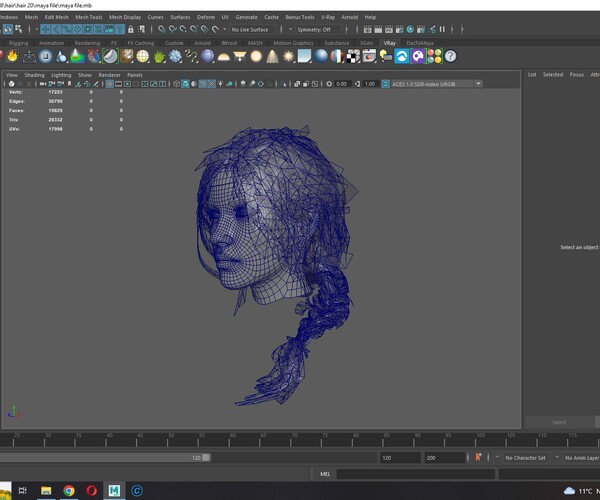
Task: Open the V-Ray help question mark icon
Action: point(451,56)
